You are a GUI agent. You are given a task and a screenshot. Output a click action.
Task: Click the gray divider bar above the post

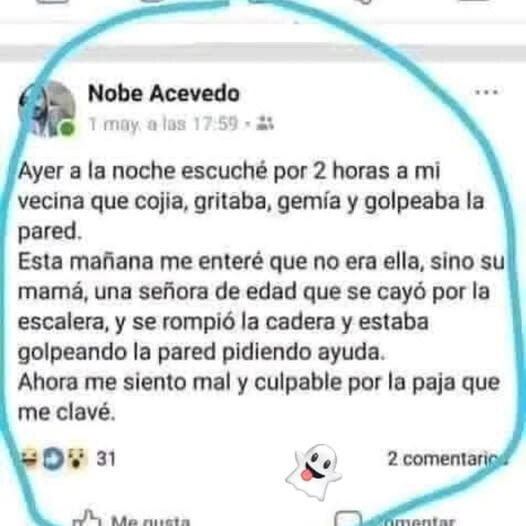coord(263,52)
